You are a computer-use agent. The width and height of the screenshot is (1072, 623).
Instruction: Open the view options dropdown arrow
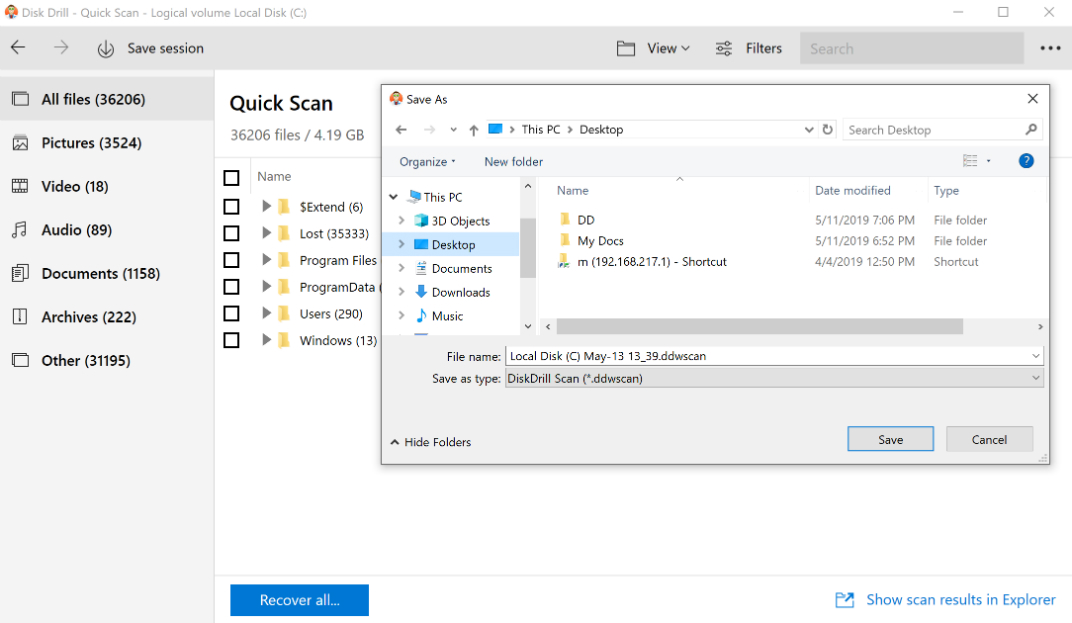click(x=989, y=161)
